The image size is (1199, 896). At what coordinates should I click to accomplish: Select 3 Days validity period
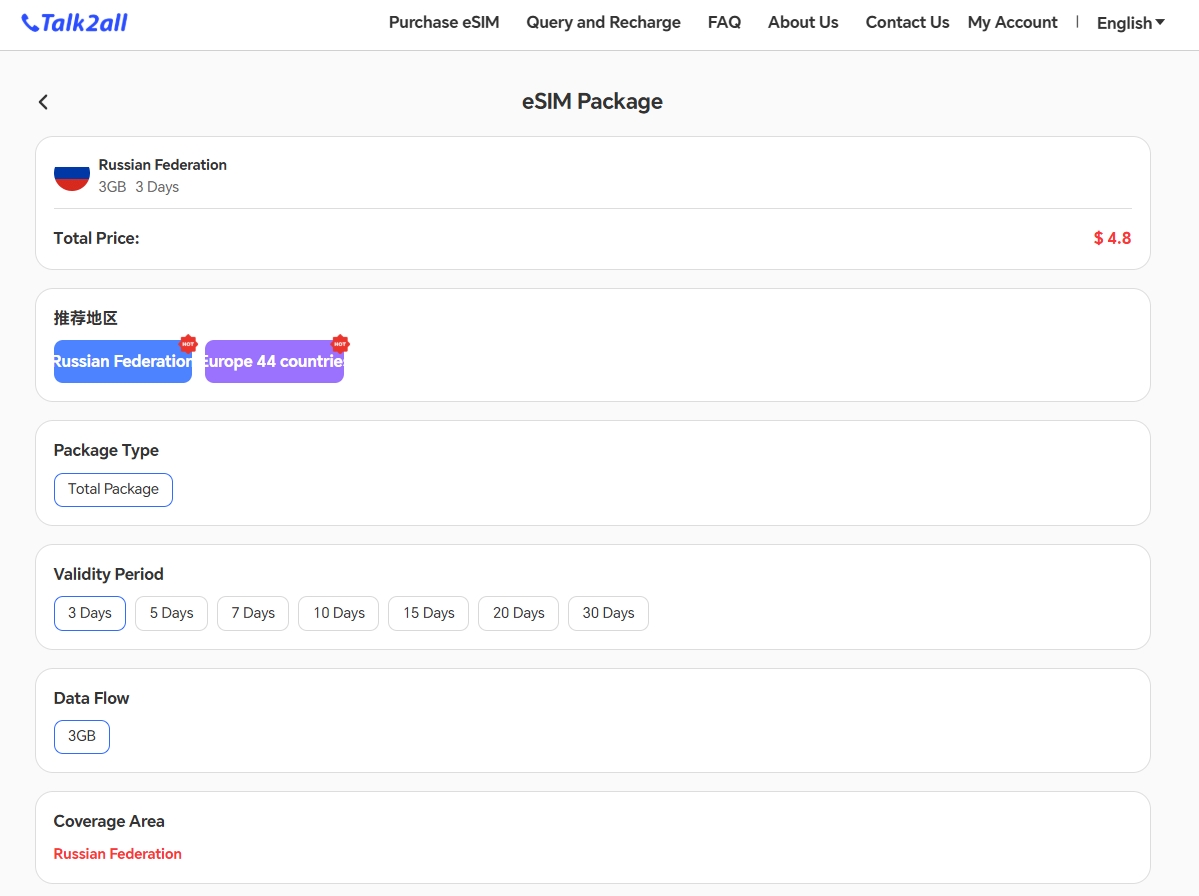(x=90, y=613)
